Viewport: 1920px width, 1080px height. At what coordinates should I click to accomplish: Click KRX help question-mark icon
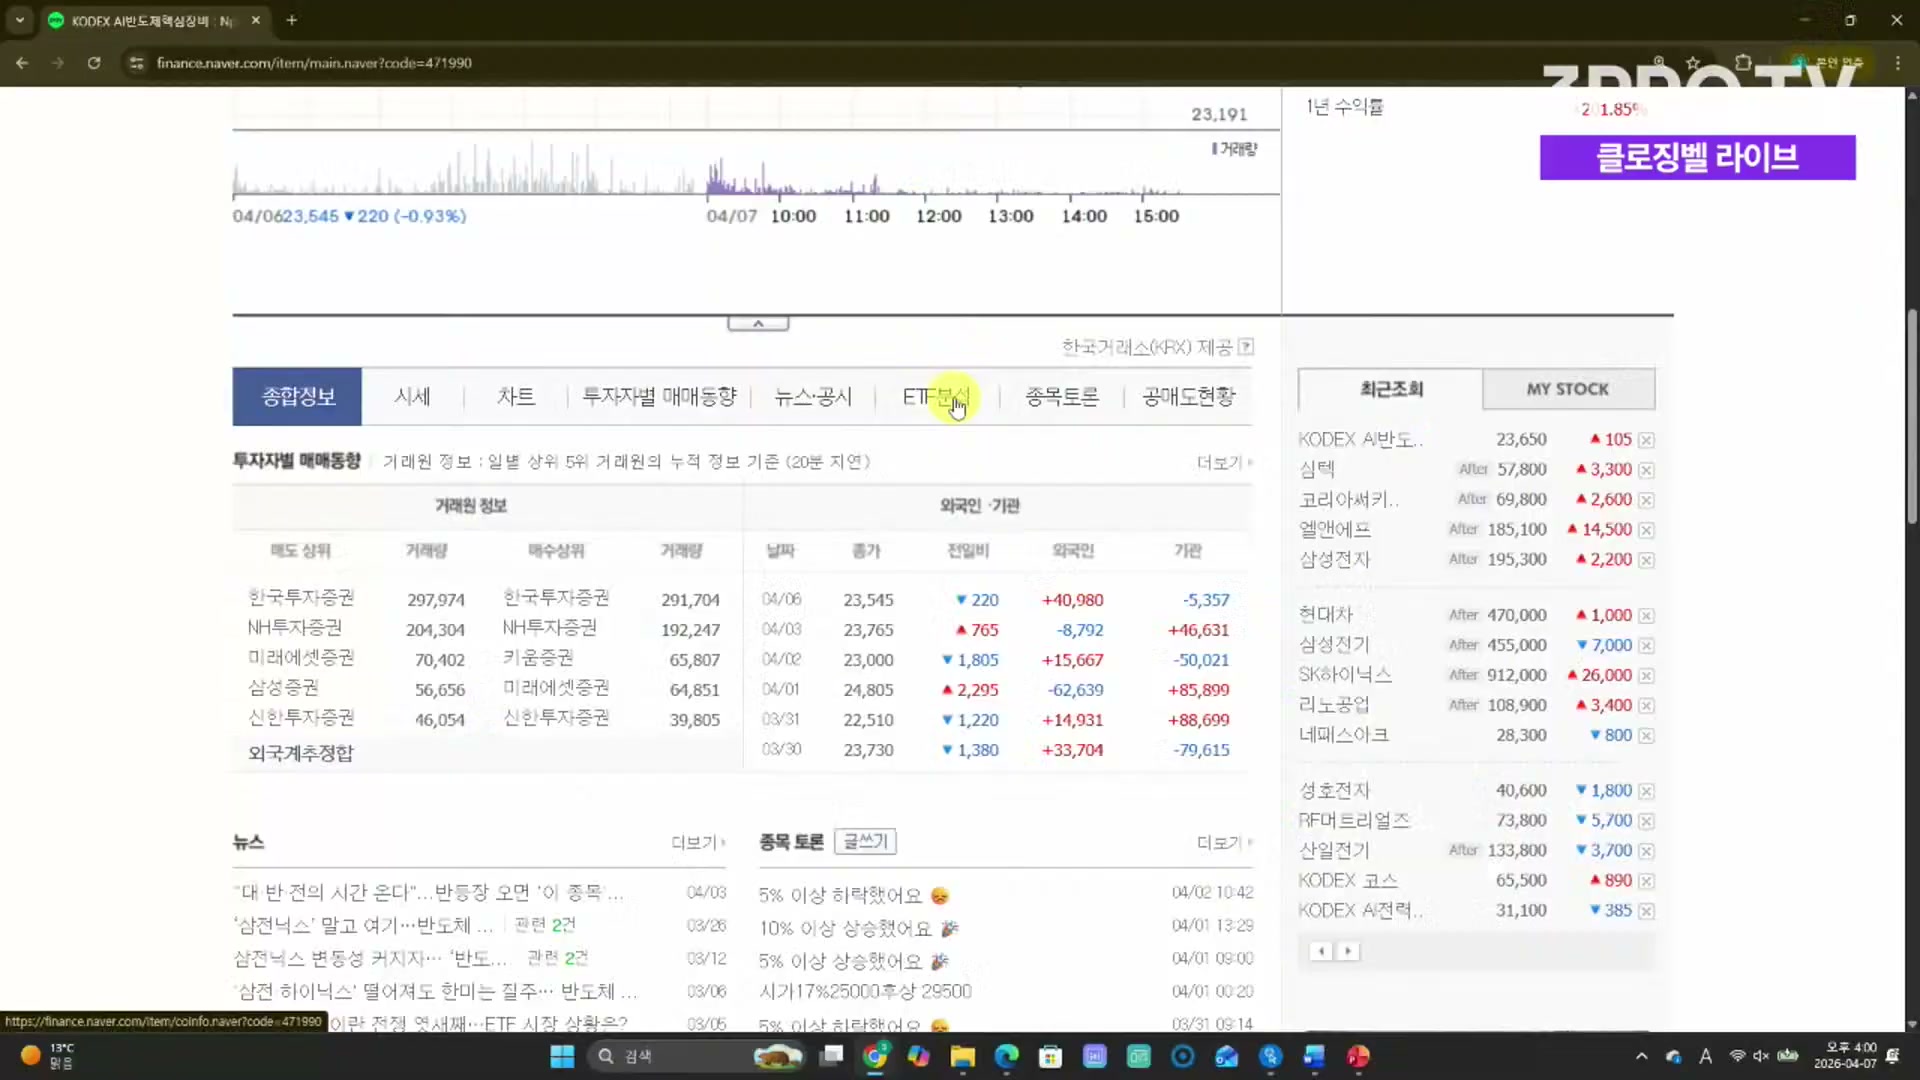(x=1246, y=347)
